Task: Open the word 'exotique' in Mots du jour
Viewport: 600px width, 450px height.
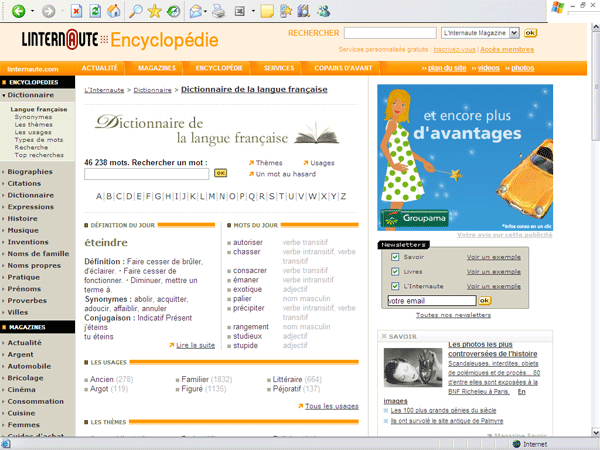Action: [x=247, y=289]
